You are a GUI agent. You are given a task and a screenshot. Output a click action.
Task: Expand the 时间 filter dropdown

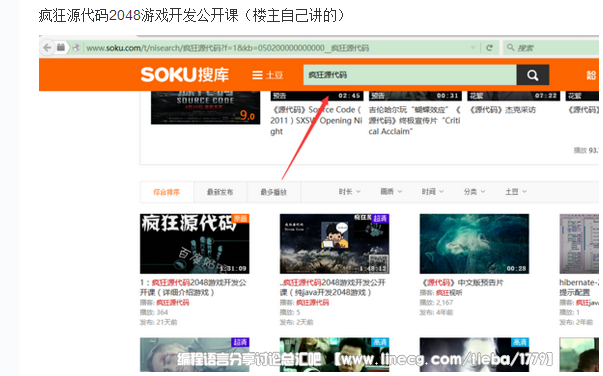433,191
